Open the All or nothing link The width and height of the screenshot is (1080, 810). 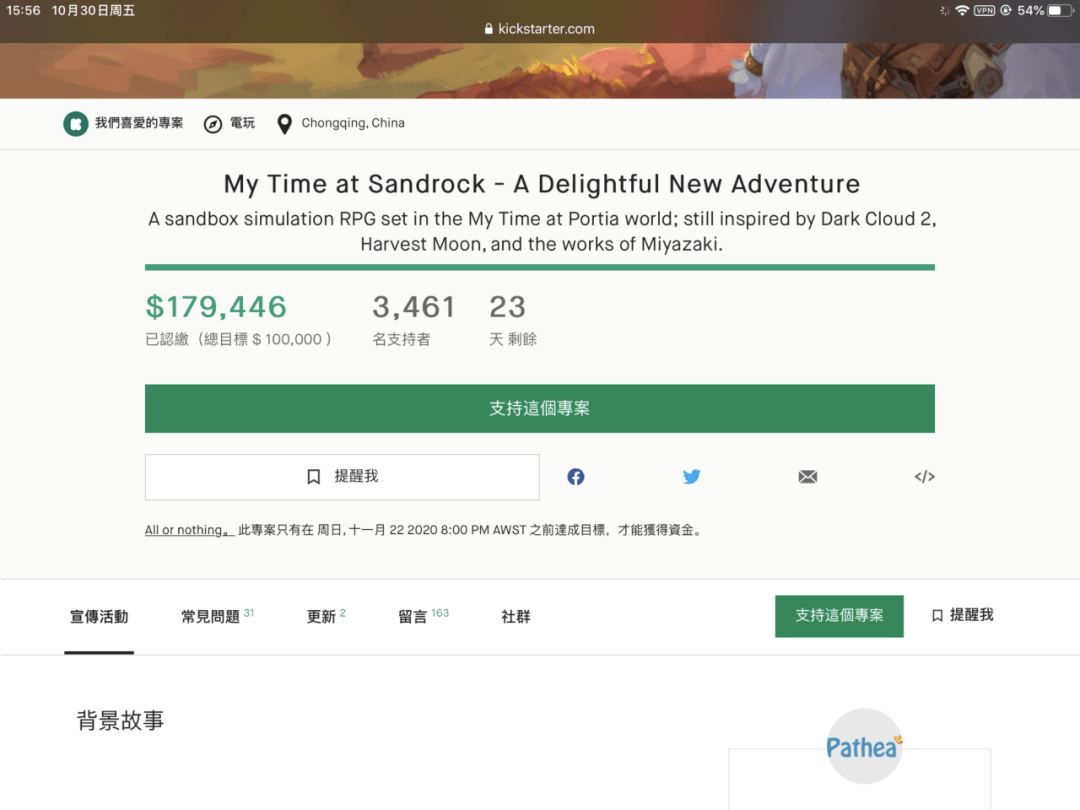188,531
